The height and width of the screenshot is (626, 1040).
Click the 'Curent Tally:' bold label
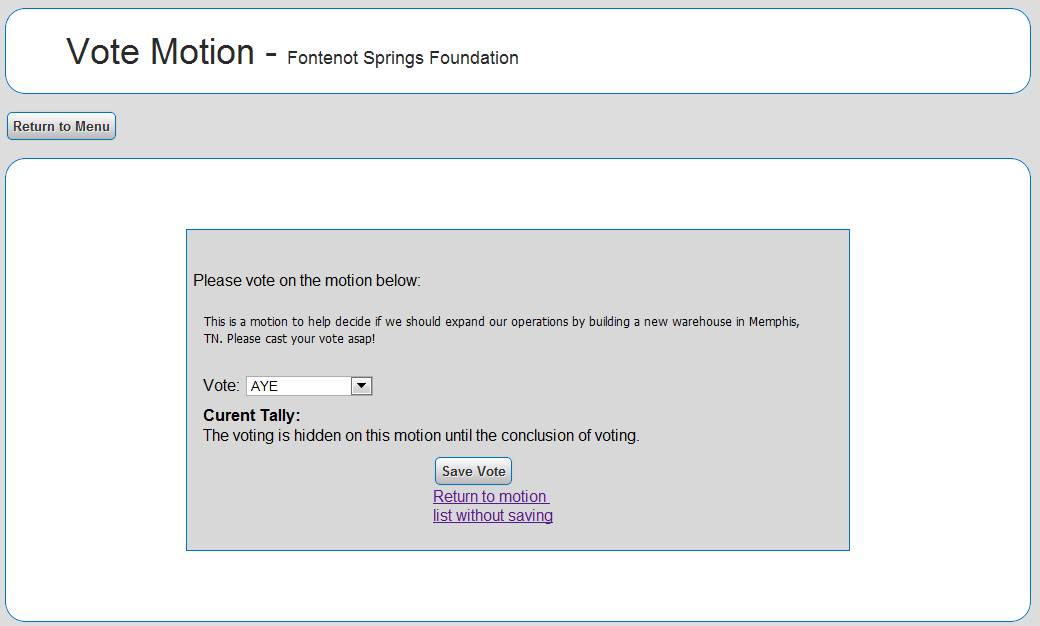[251, 415]
